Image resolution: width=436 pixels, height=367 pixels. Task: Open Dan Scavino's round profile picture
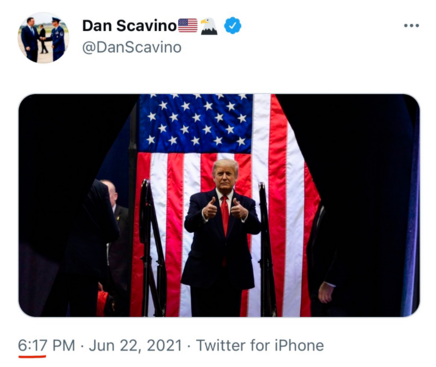(43, 37)
